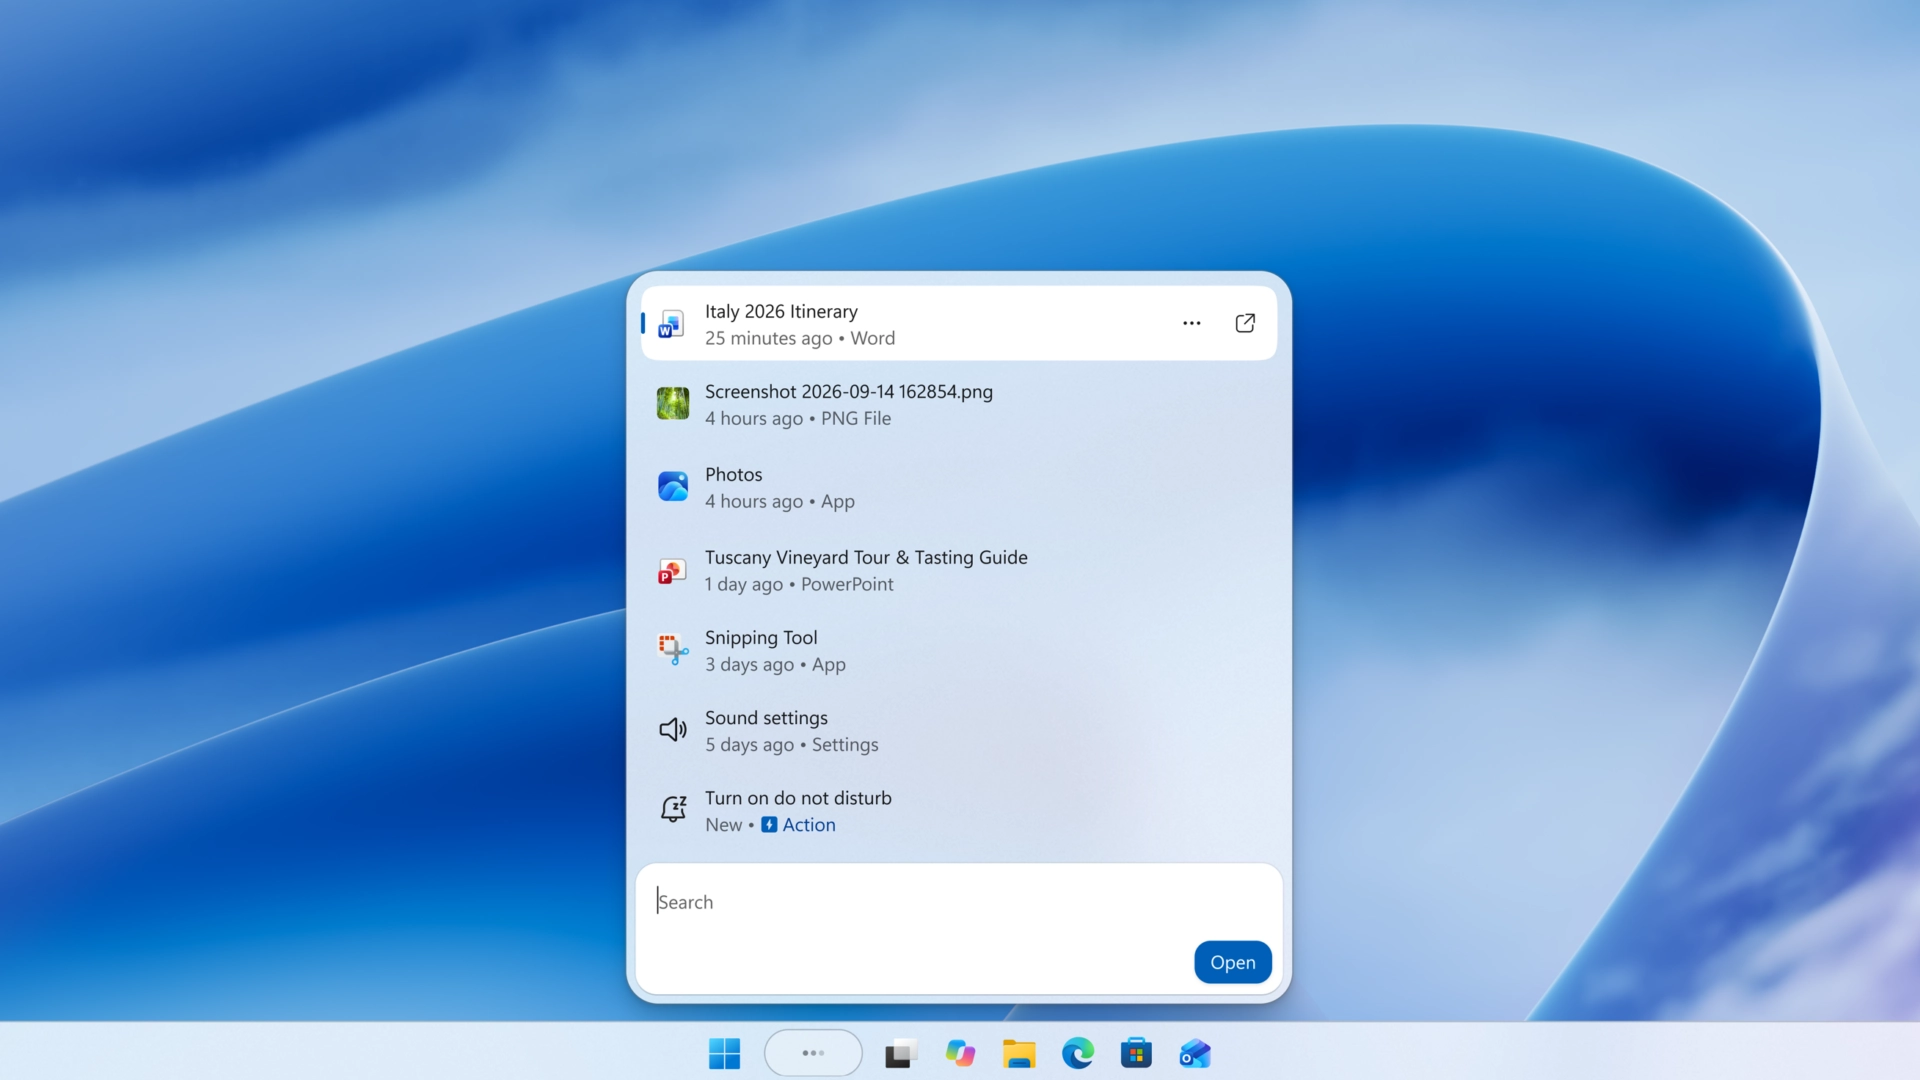Screen dimensions: 1920x1080
Task: Click the Photos app icon
Action: (x=672, y=487)
